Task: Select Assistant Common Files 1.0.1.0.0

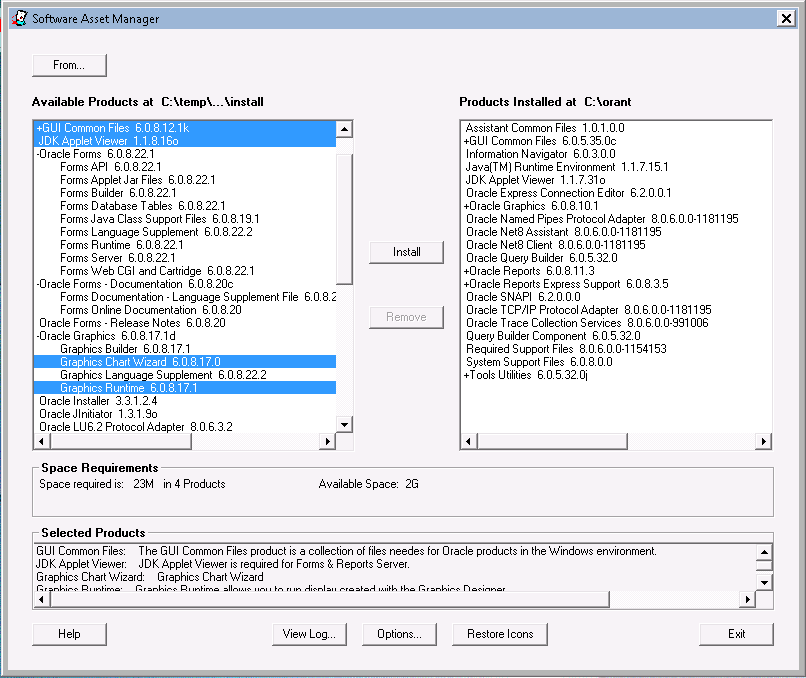Action: point(545,127)
